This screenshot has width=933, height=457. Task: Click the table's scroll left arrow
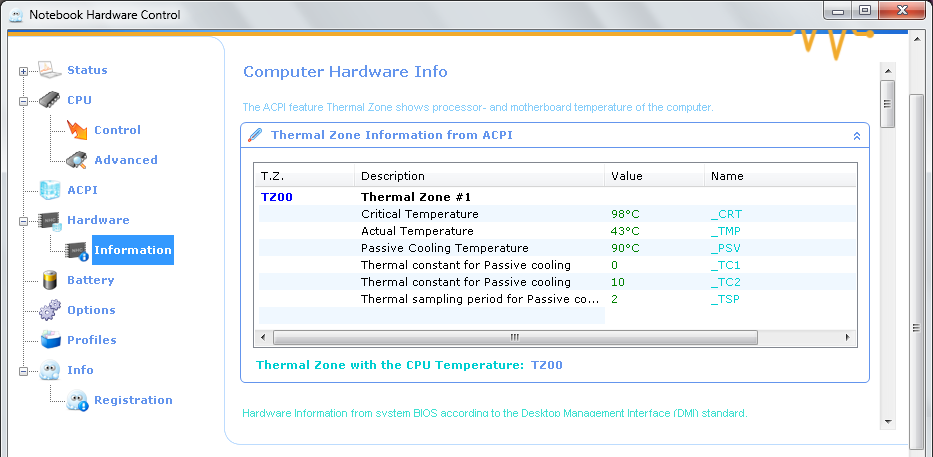[262, 337]
